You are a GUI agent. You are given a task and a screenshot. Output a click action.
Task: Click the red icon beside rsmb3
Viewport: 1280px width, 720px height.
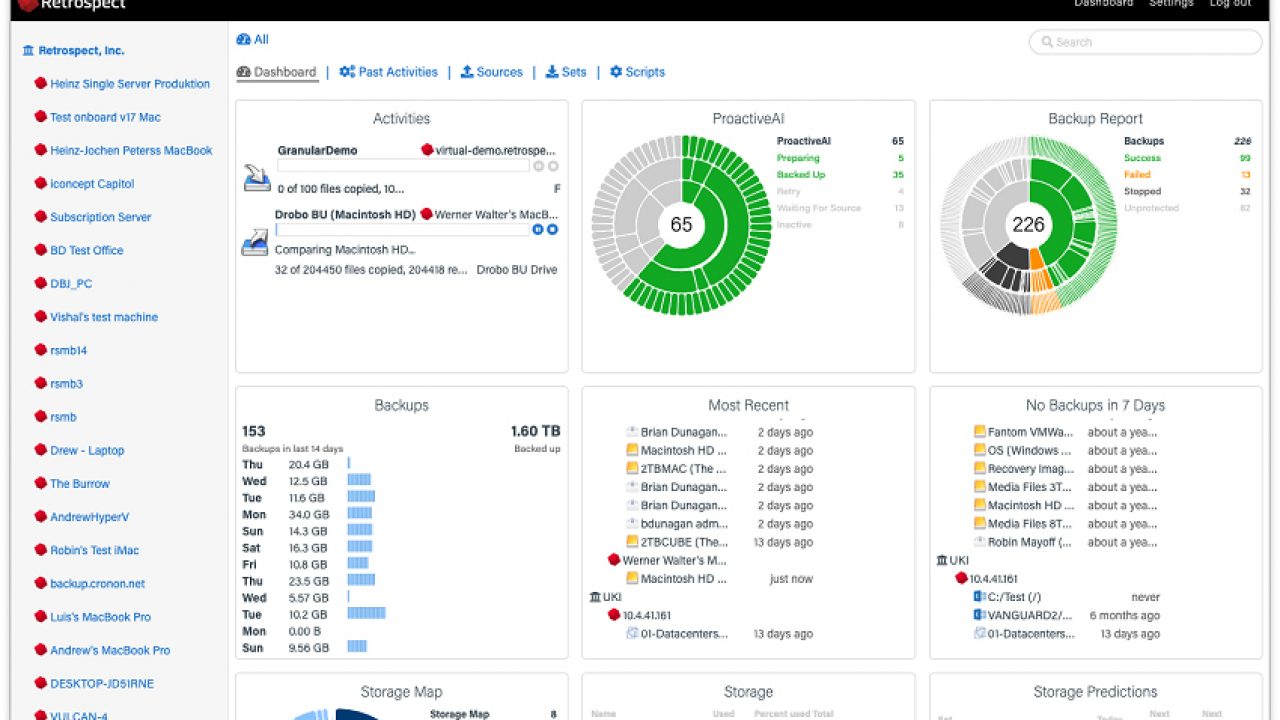click(41, 384)
